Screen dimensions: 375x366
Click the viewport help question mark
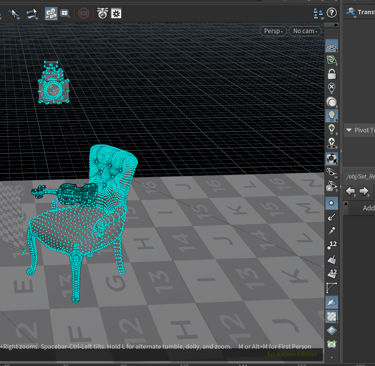(331, 13)
